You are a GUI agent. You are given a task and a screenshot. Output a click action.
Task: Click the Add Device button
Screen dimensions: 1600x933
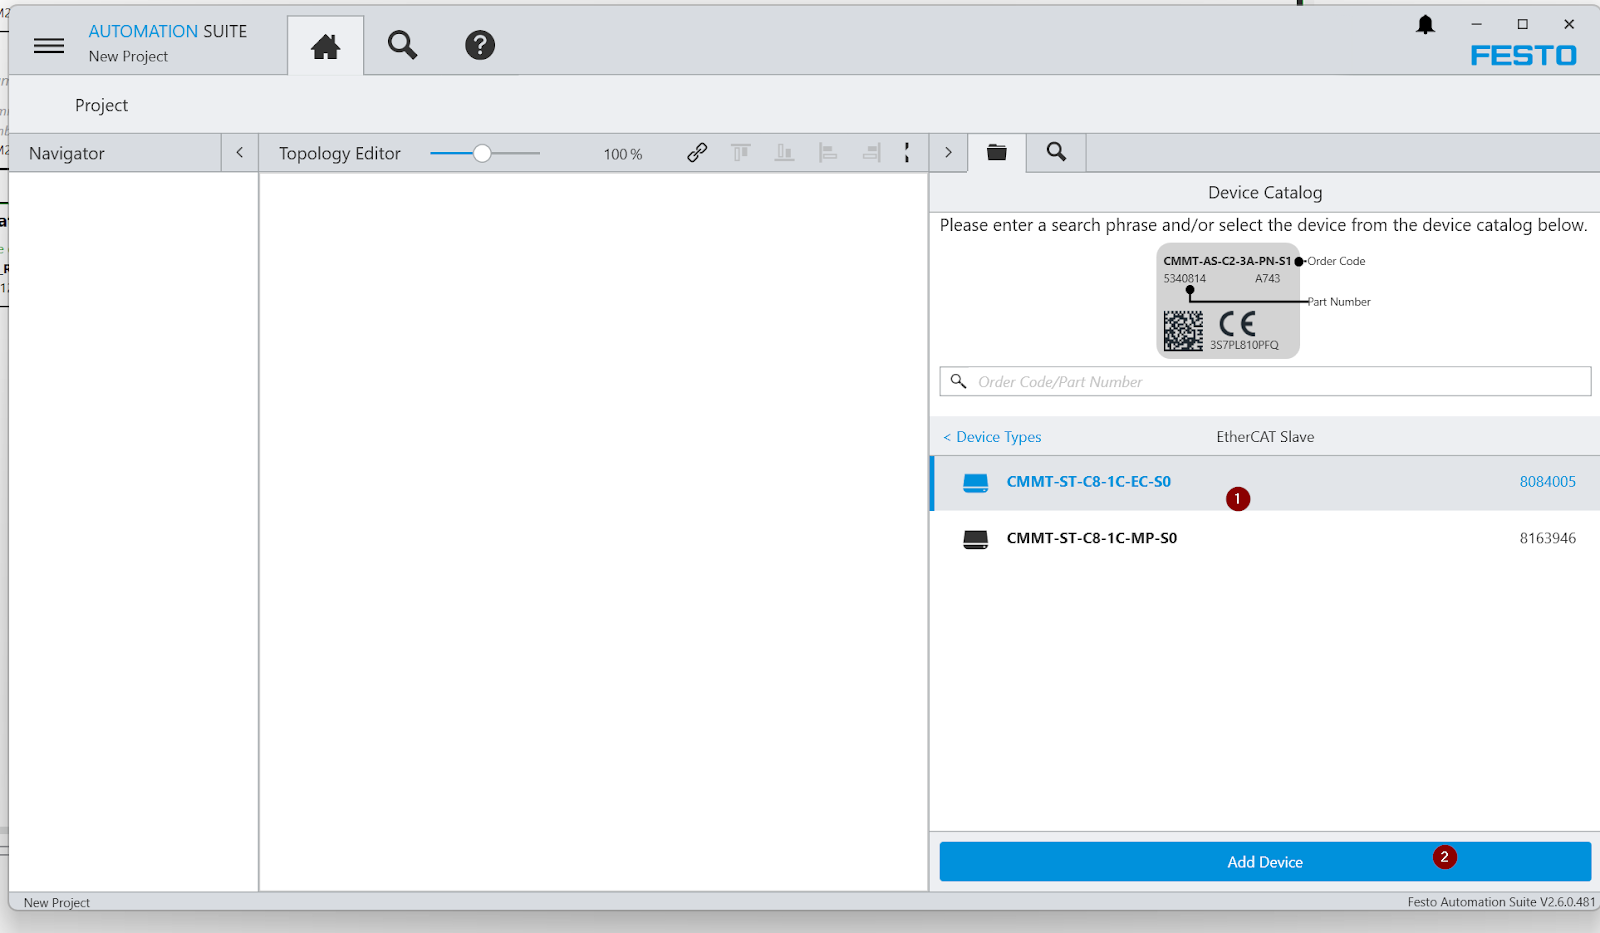click(1265, 862)
